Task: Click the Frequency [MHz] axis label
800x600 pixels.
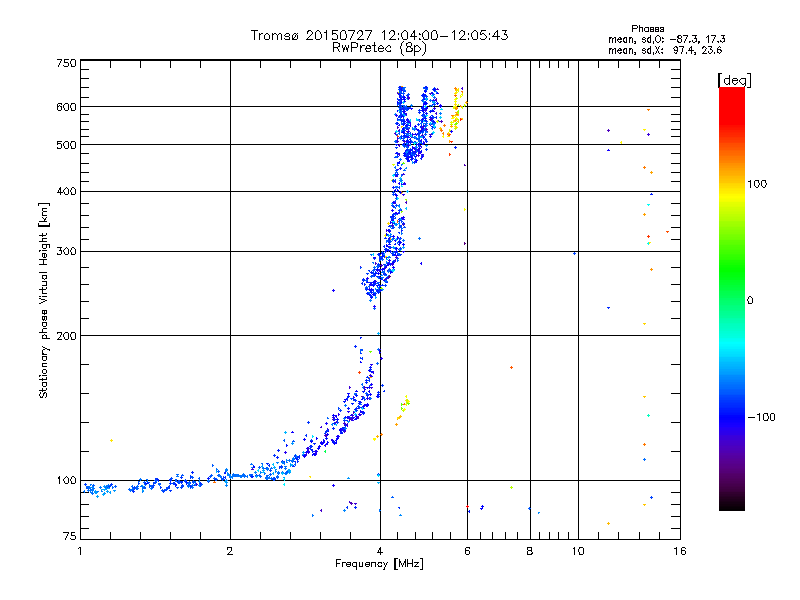Action: [379, 564]
